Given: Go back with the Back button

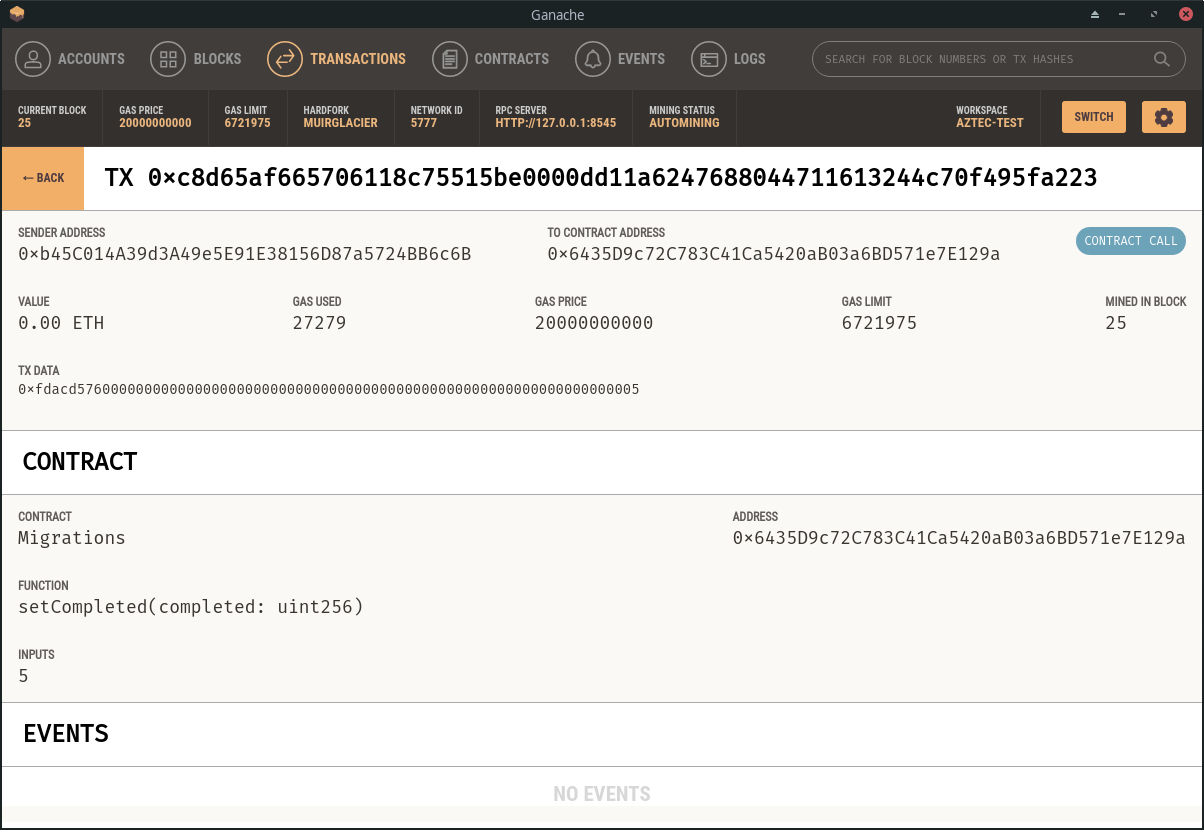Looking at the screenshot, I should click(x=43, y=178).
